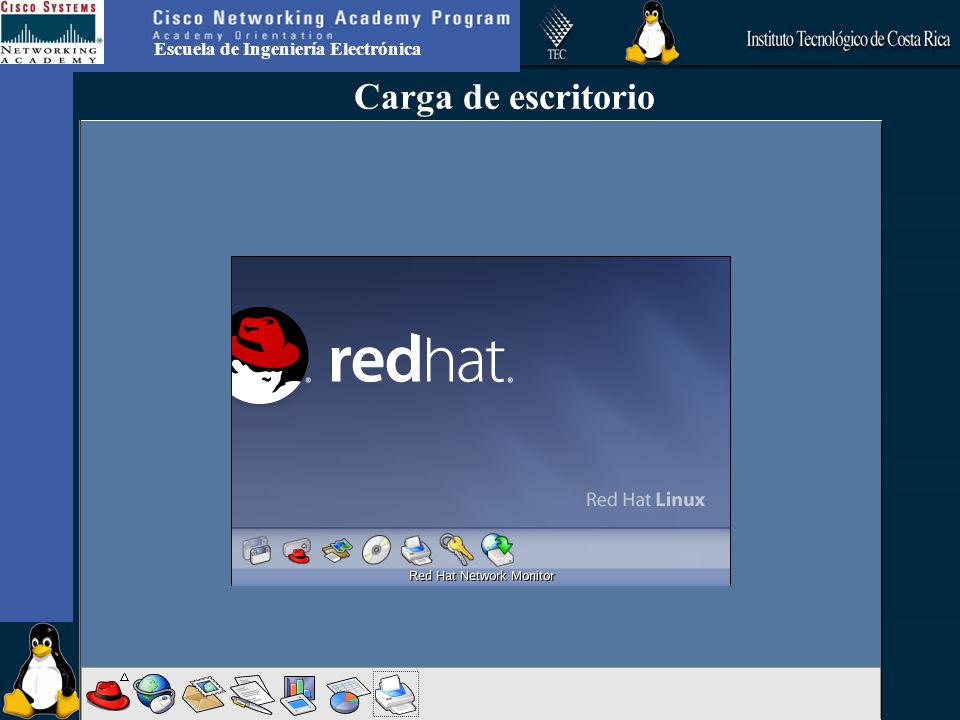Click the "Carga de escritorio" slide title
This screenshot has width=960, height=720.
tap(504, 97)
